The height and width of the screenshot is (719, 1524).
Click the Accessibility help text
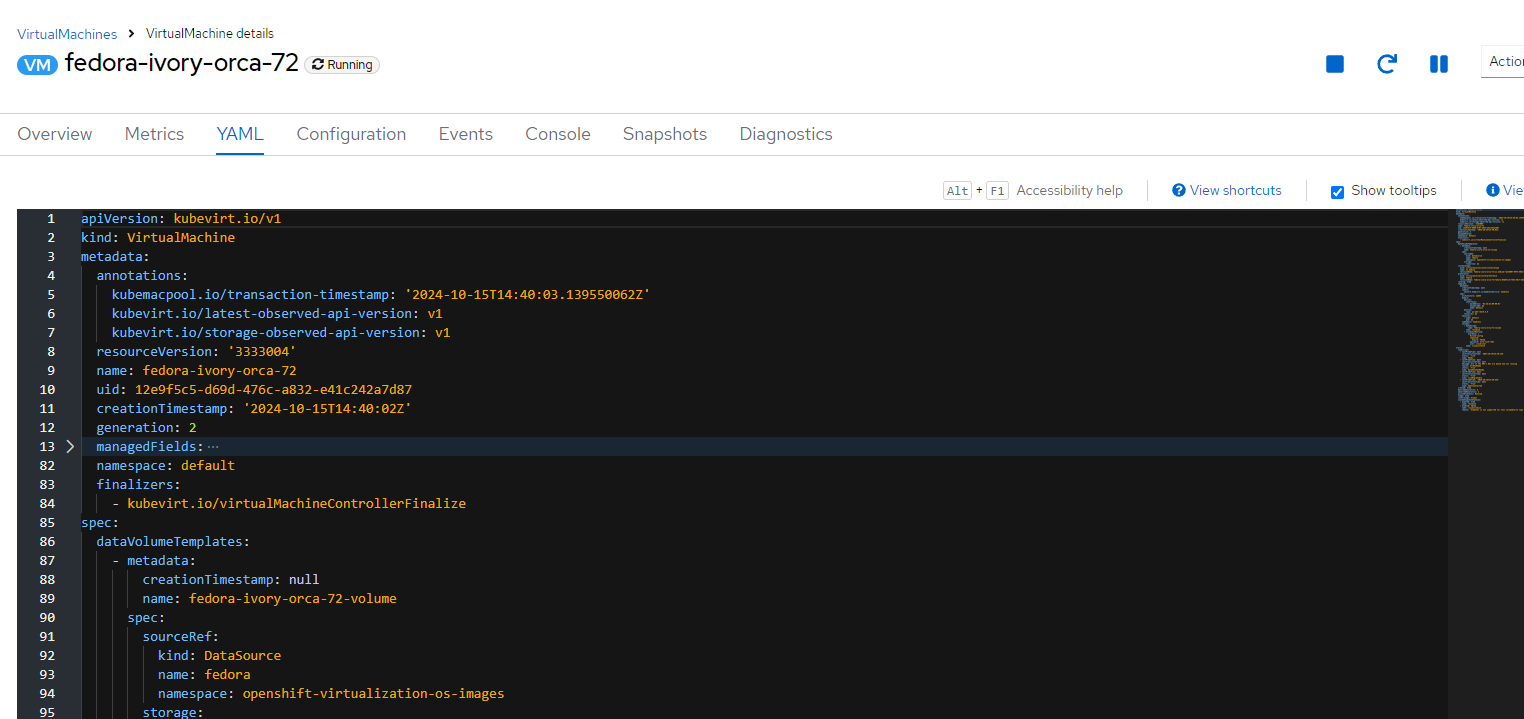1069,190
